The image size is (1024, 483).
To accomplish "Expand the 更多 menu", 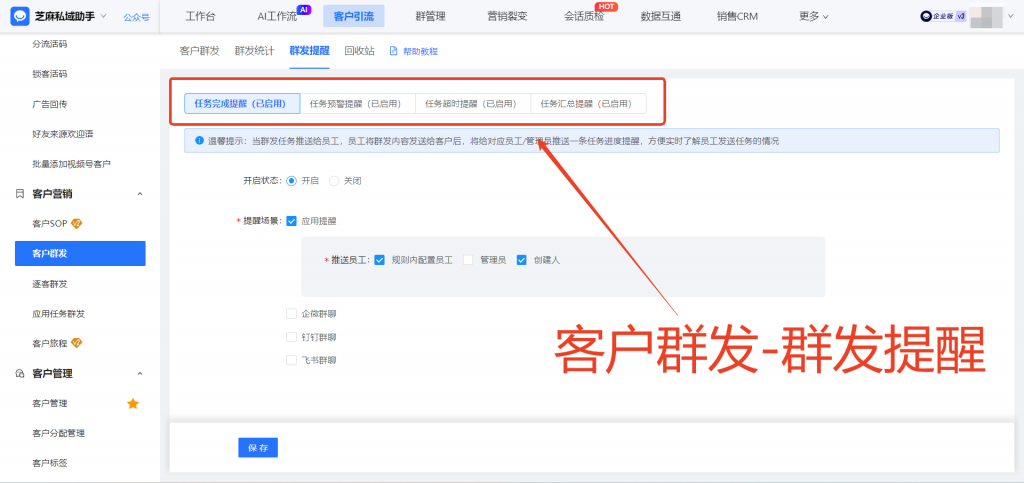I will pyautogui.click(x=814, y=16).
